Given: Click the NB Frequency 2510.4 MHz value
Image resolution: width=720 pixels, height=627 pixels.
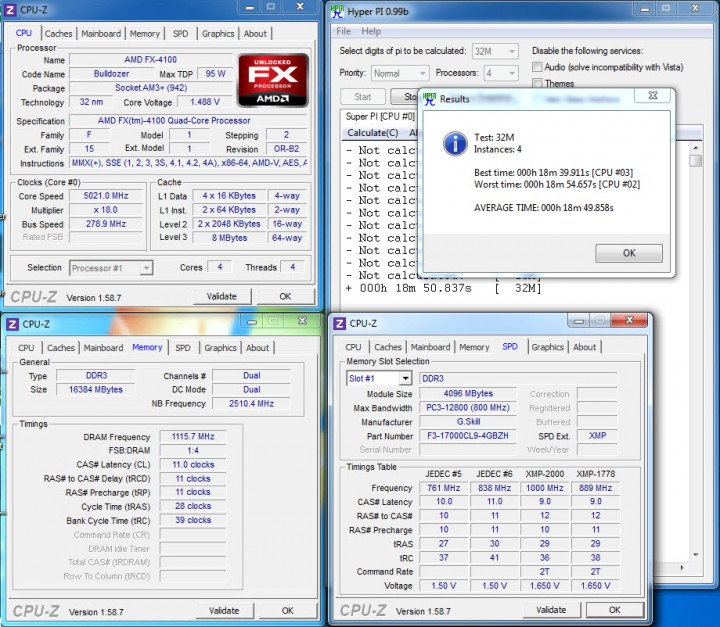Looking at the screenshot, I should [x=251, y=404].
